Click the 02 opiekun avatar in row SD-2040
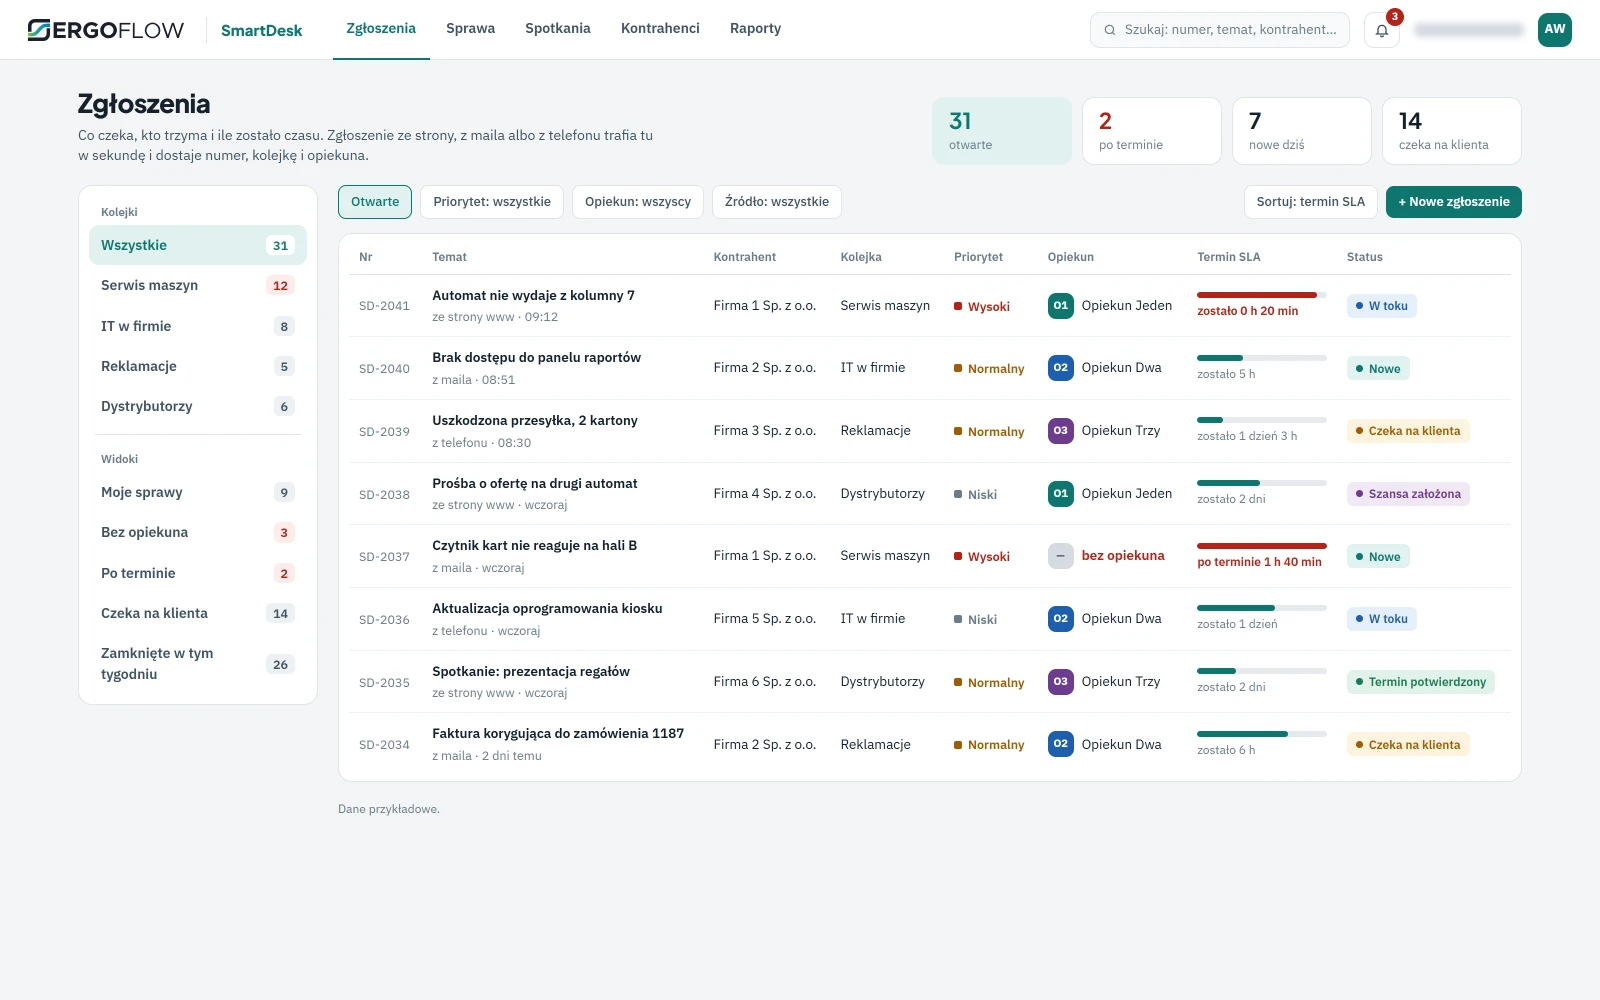 [x=1061, y=368]
